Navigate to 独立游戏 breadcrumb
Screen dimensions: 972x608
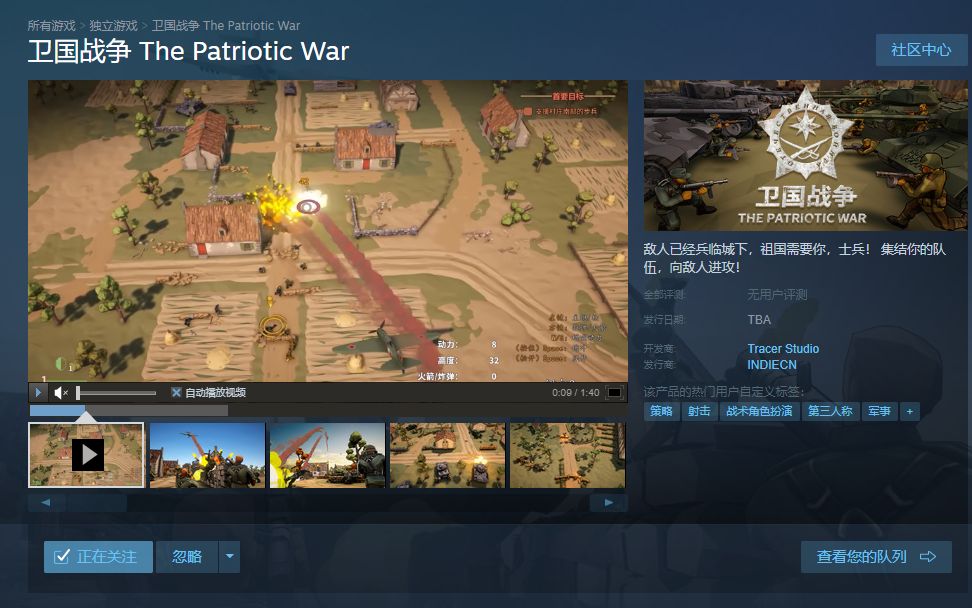click(x=113, y=25)
